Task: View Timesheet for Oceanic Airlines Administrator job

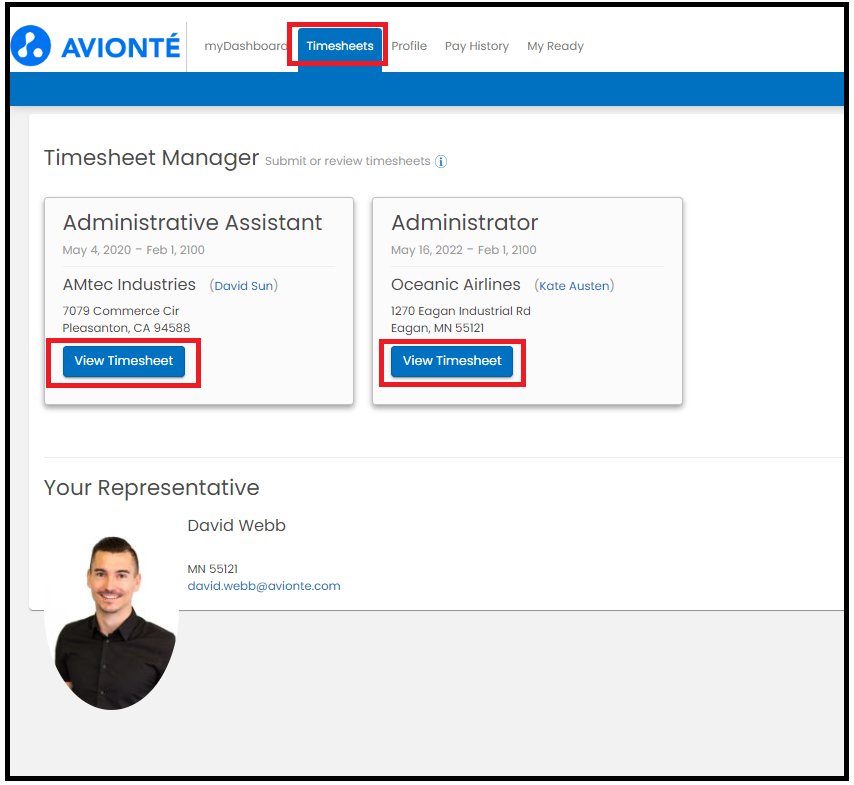Action: click(x=452, y=361)
